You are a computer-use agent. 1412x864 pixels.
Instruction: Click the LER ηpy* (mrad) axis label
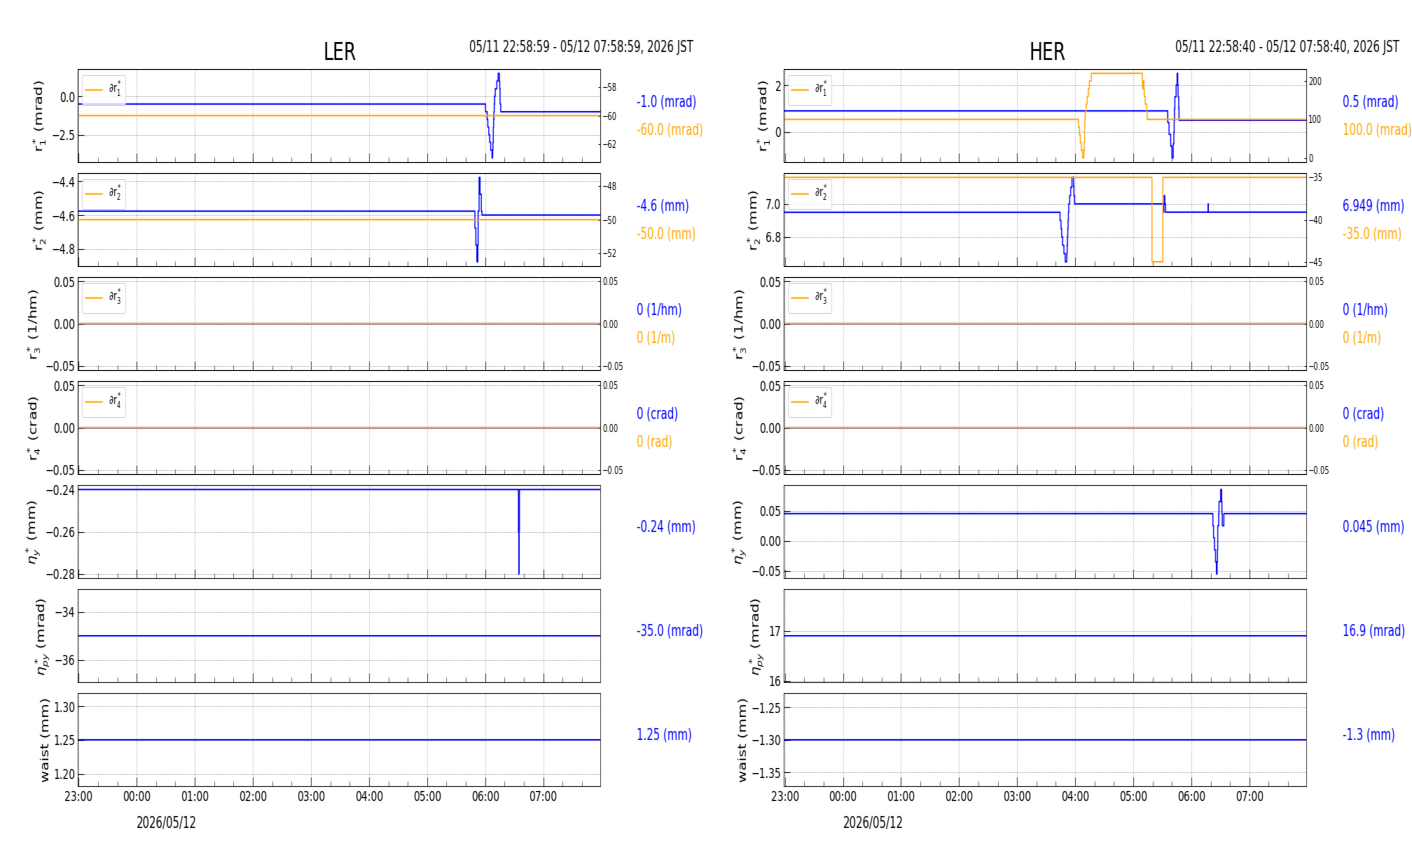[41, 636]
